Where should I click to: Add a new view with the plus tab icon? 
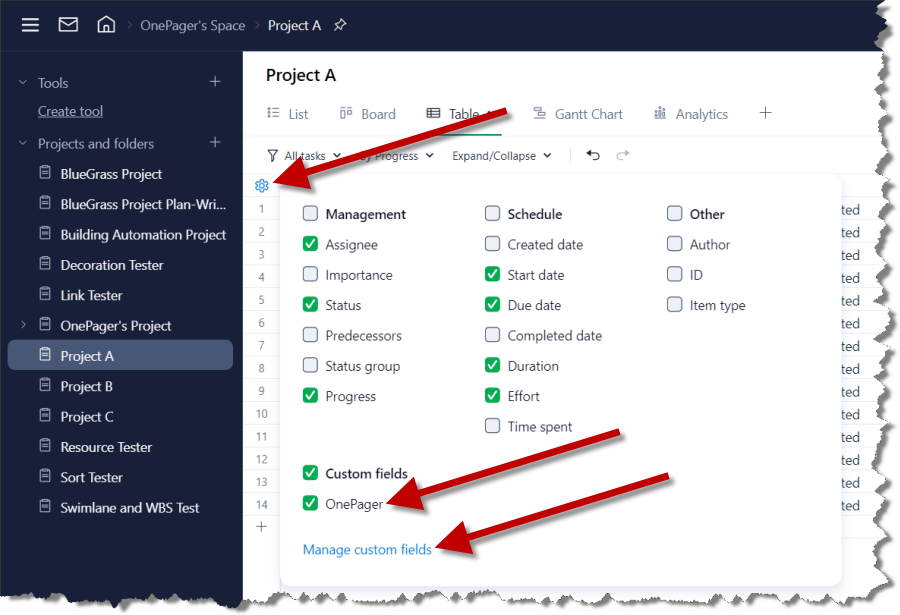tap(765, 113)
